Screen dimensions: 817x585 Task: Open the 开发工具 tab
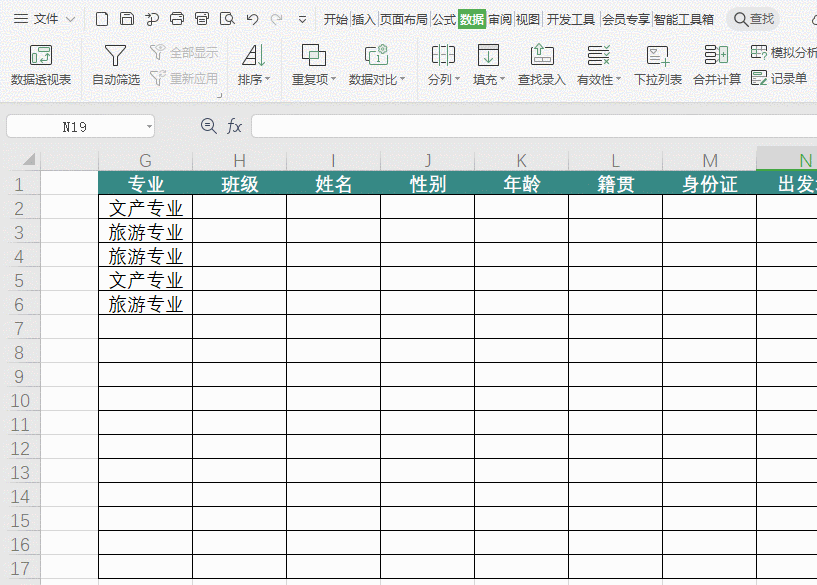pos(571,19)
